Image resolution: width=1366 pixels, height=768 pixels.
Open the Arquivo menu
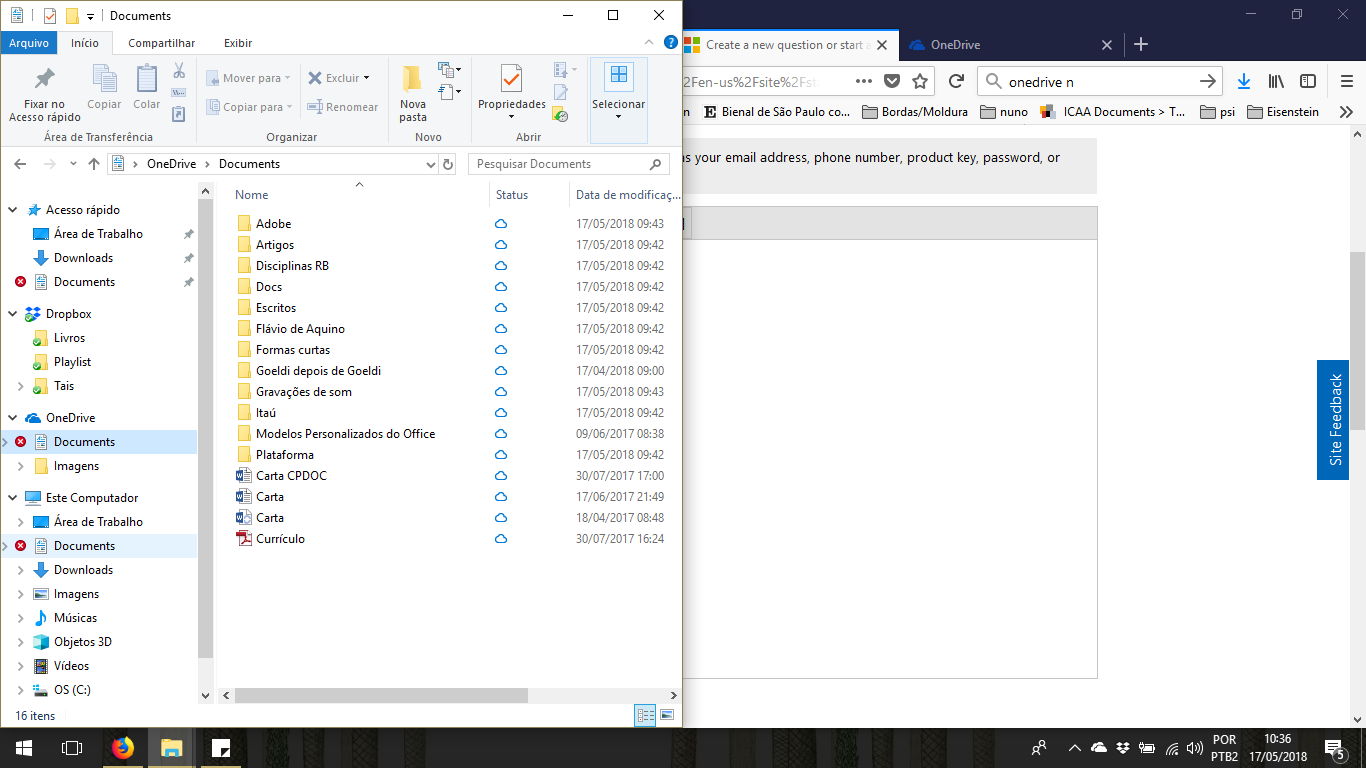pos(28,43)
